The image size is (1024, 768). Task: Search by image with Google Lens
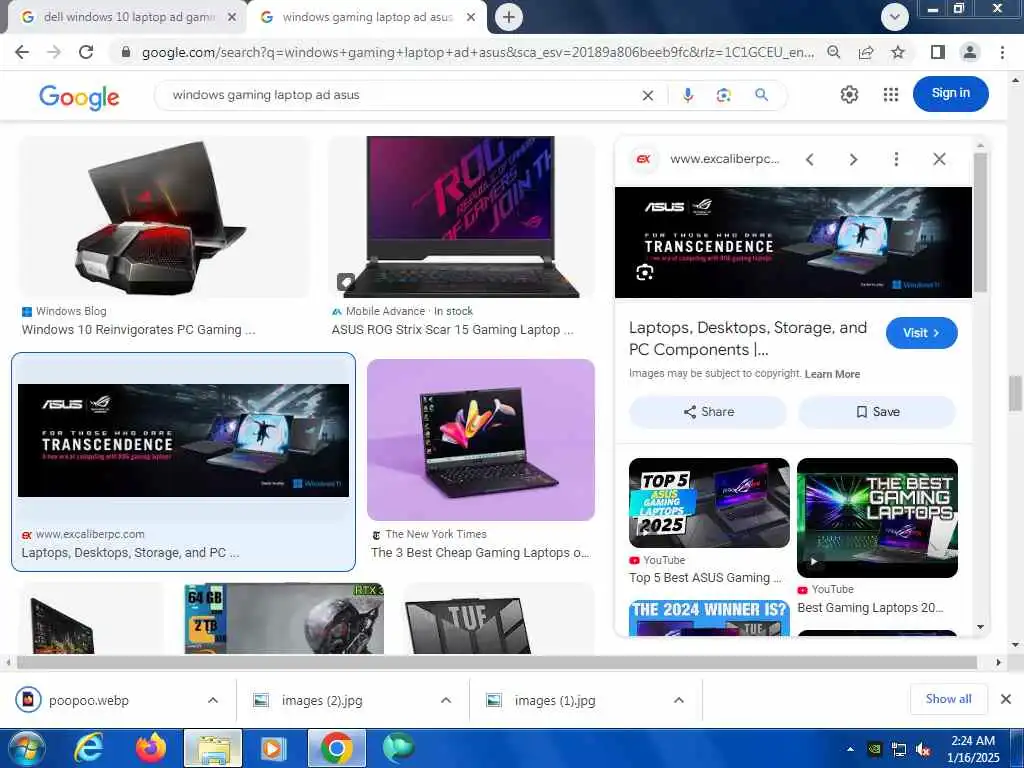pyautogui.click(x=724, y=95)
